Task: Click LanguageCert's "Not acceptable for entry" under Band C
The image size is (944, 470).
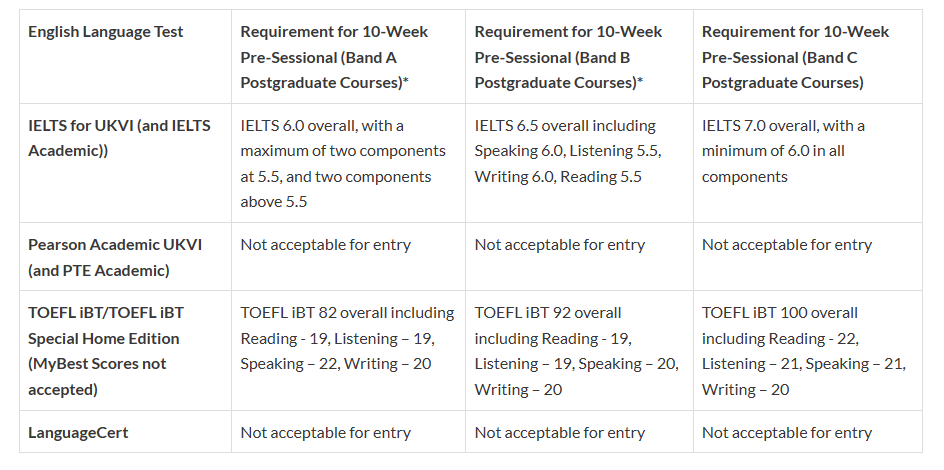Action: pyautogui.click(x=787, y=433)
